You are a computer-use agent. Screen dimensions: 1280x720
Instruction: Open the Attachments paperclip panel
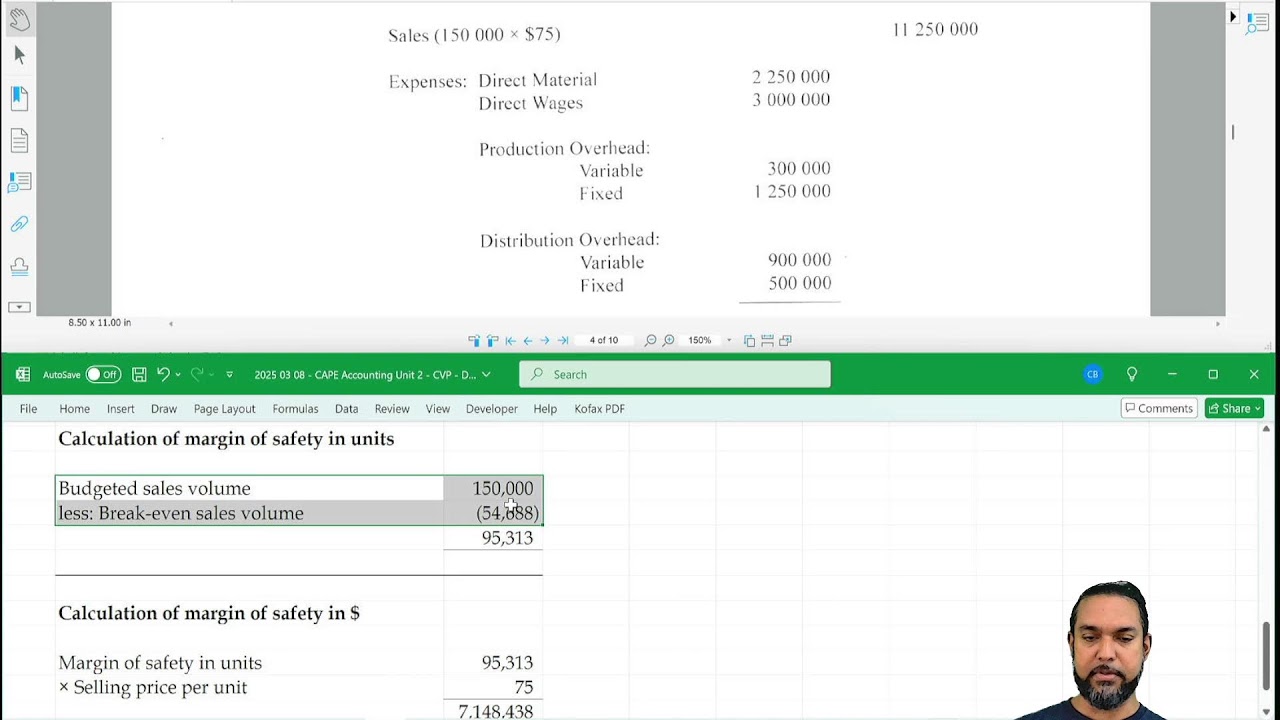[19, 224]
